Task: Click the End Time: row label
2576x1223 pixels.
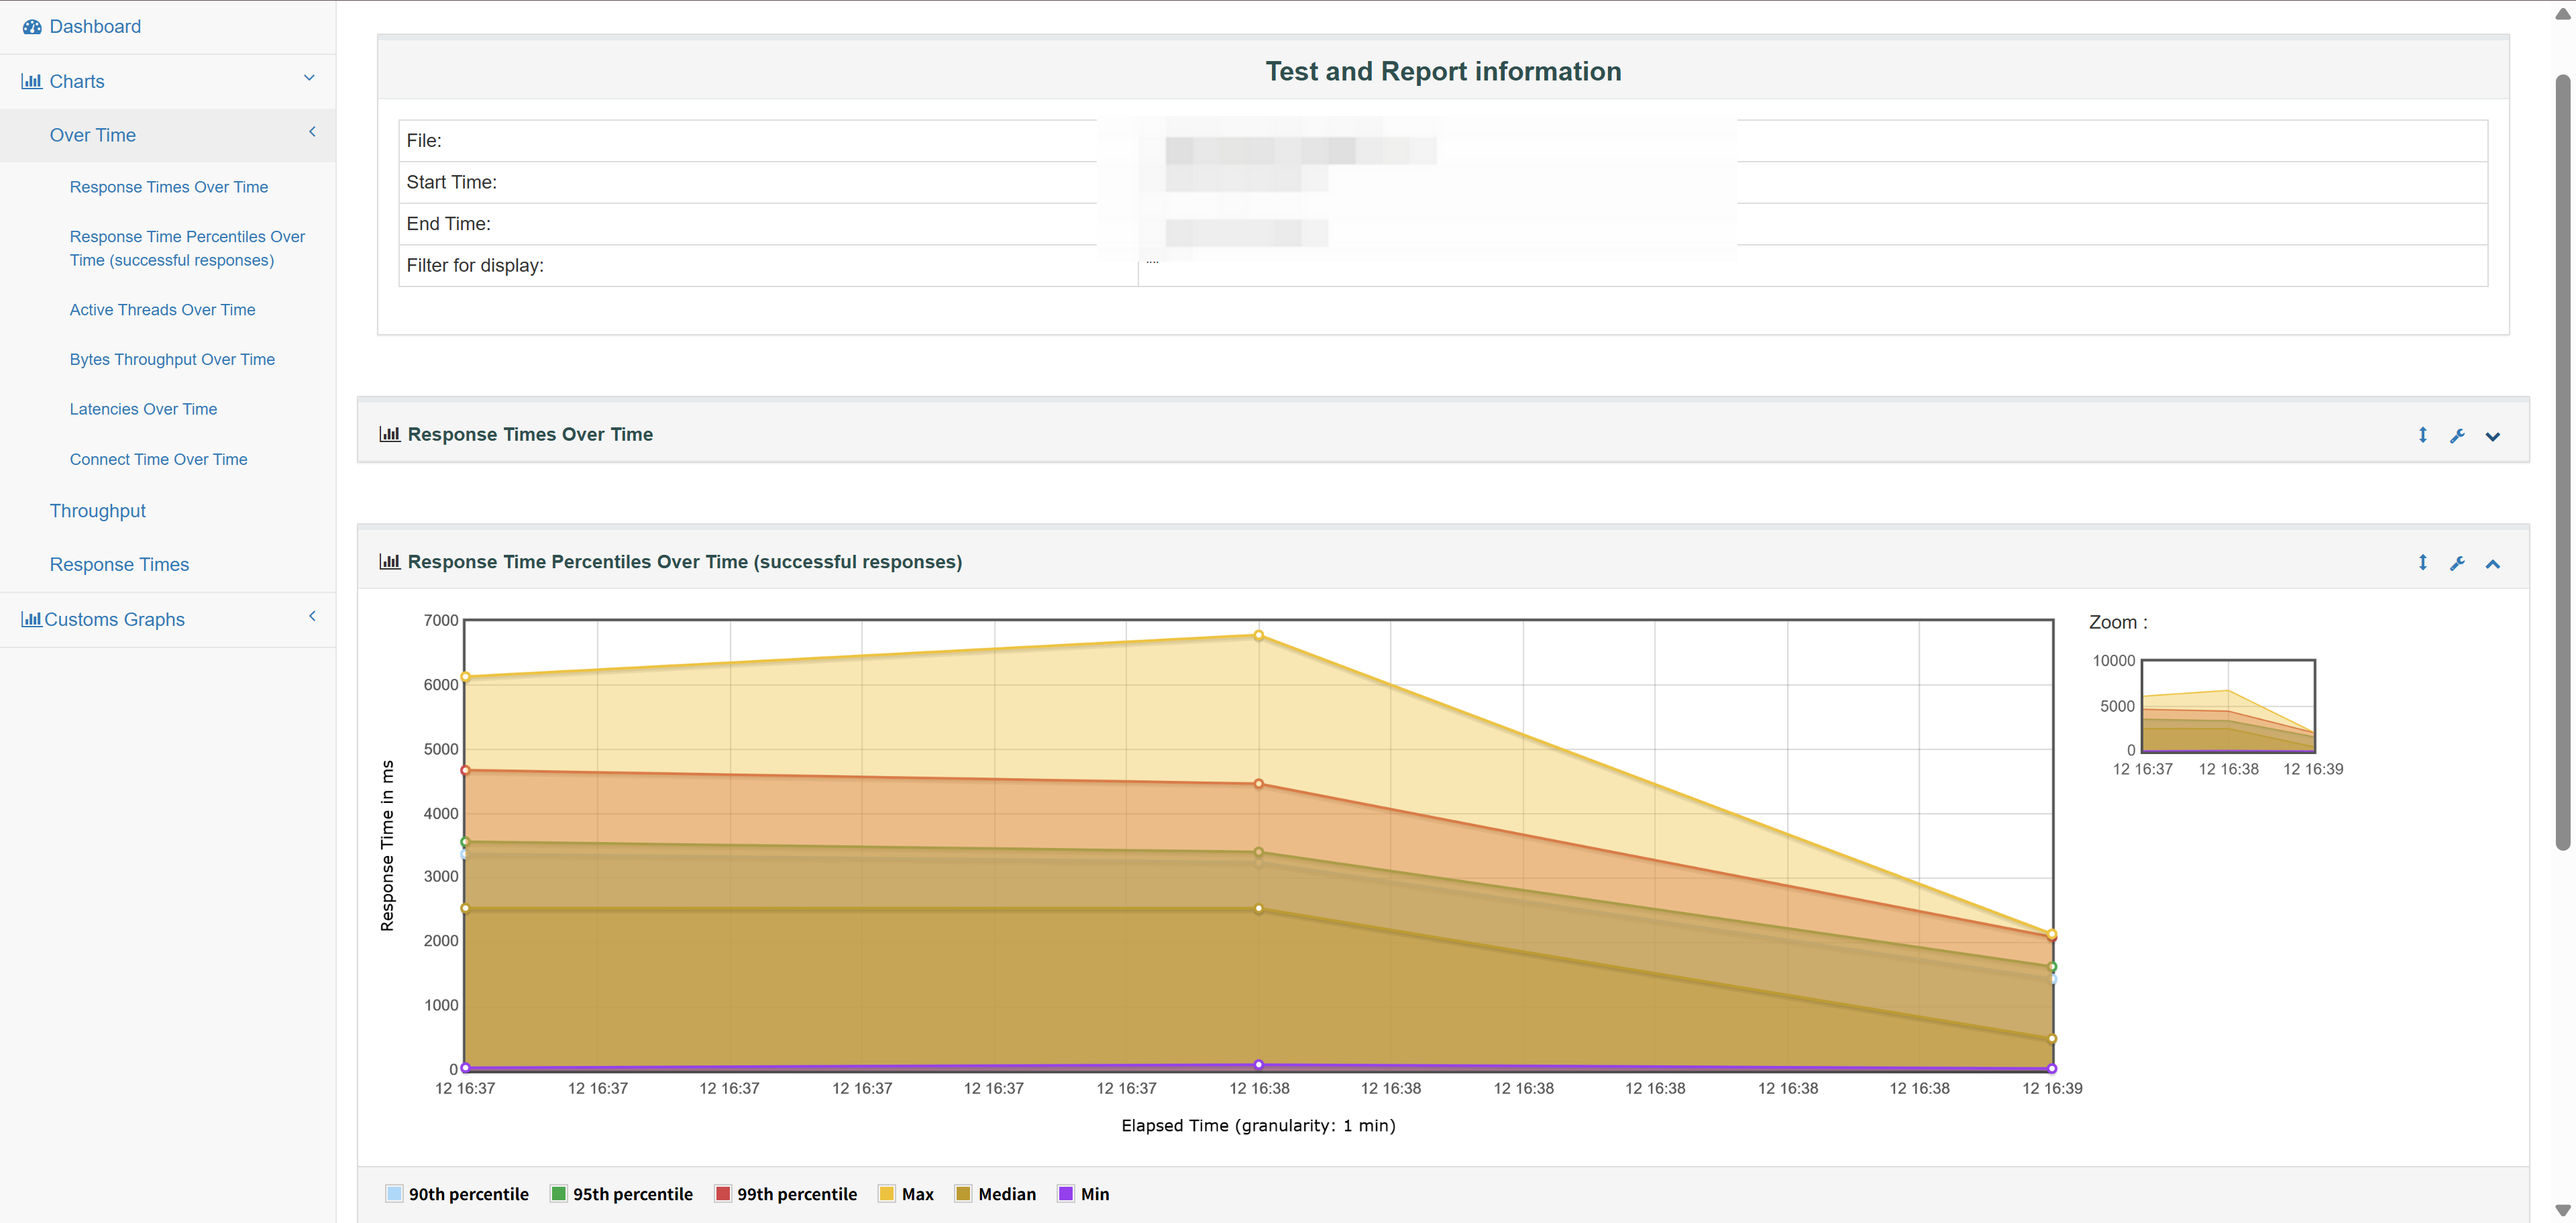Action: click(x=448, y=224)
